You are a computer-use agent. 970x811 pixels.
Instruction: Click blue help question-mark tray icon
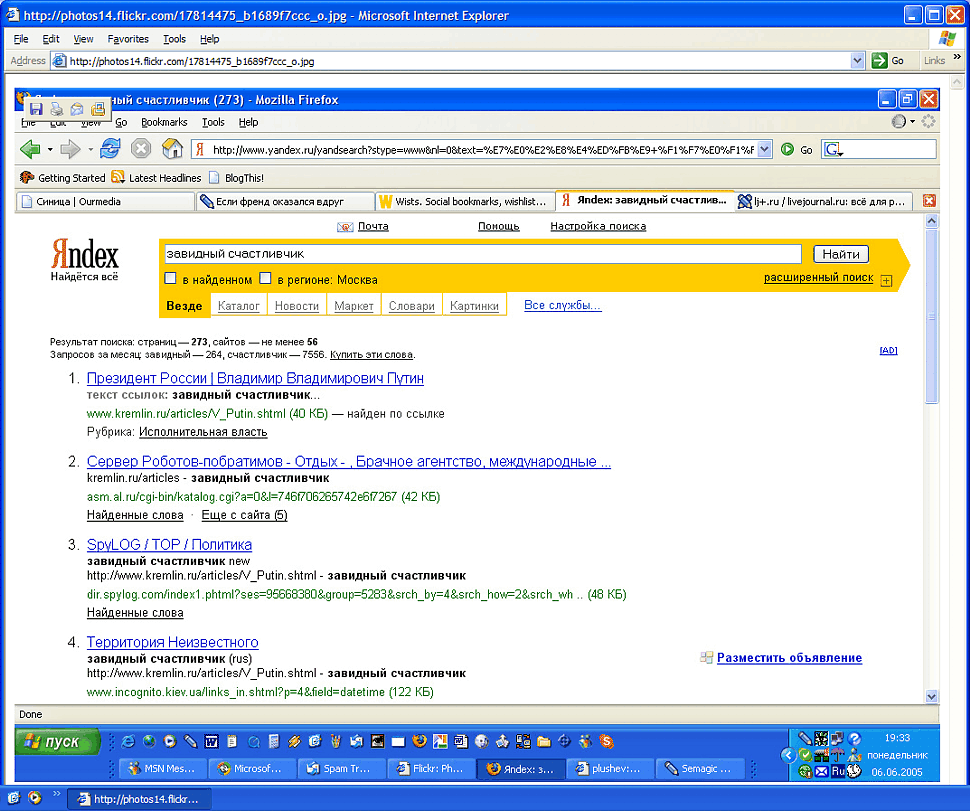click(x=854, y=739)
